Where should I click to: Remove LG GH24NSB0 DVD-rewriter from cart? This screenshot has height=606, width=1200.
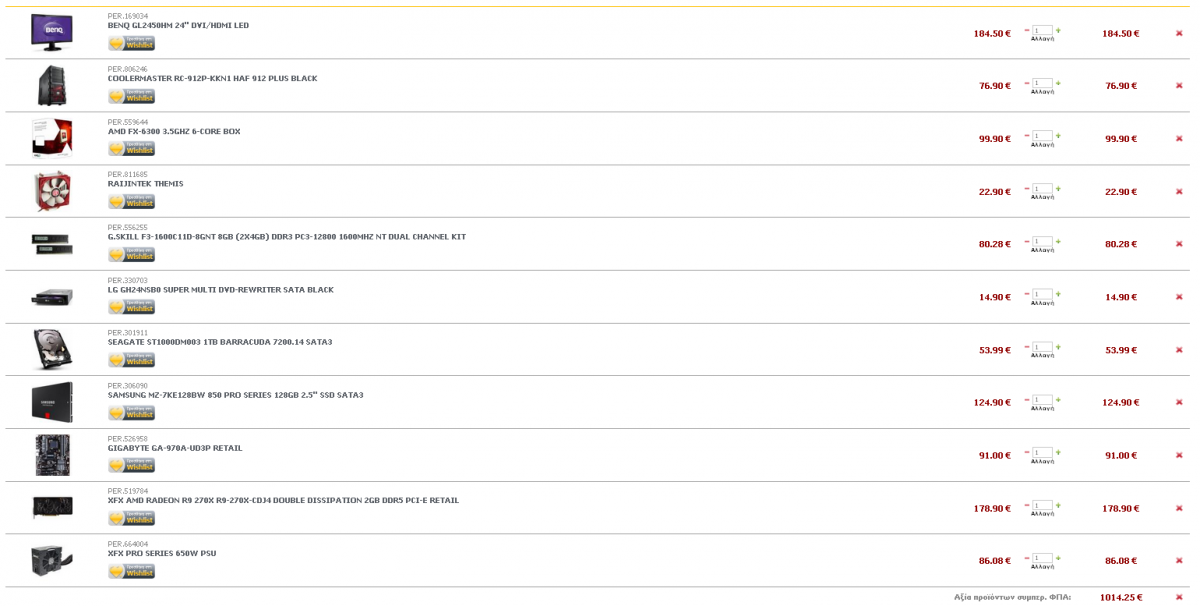coord(1179,297)
